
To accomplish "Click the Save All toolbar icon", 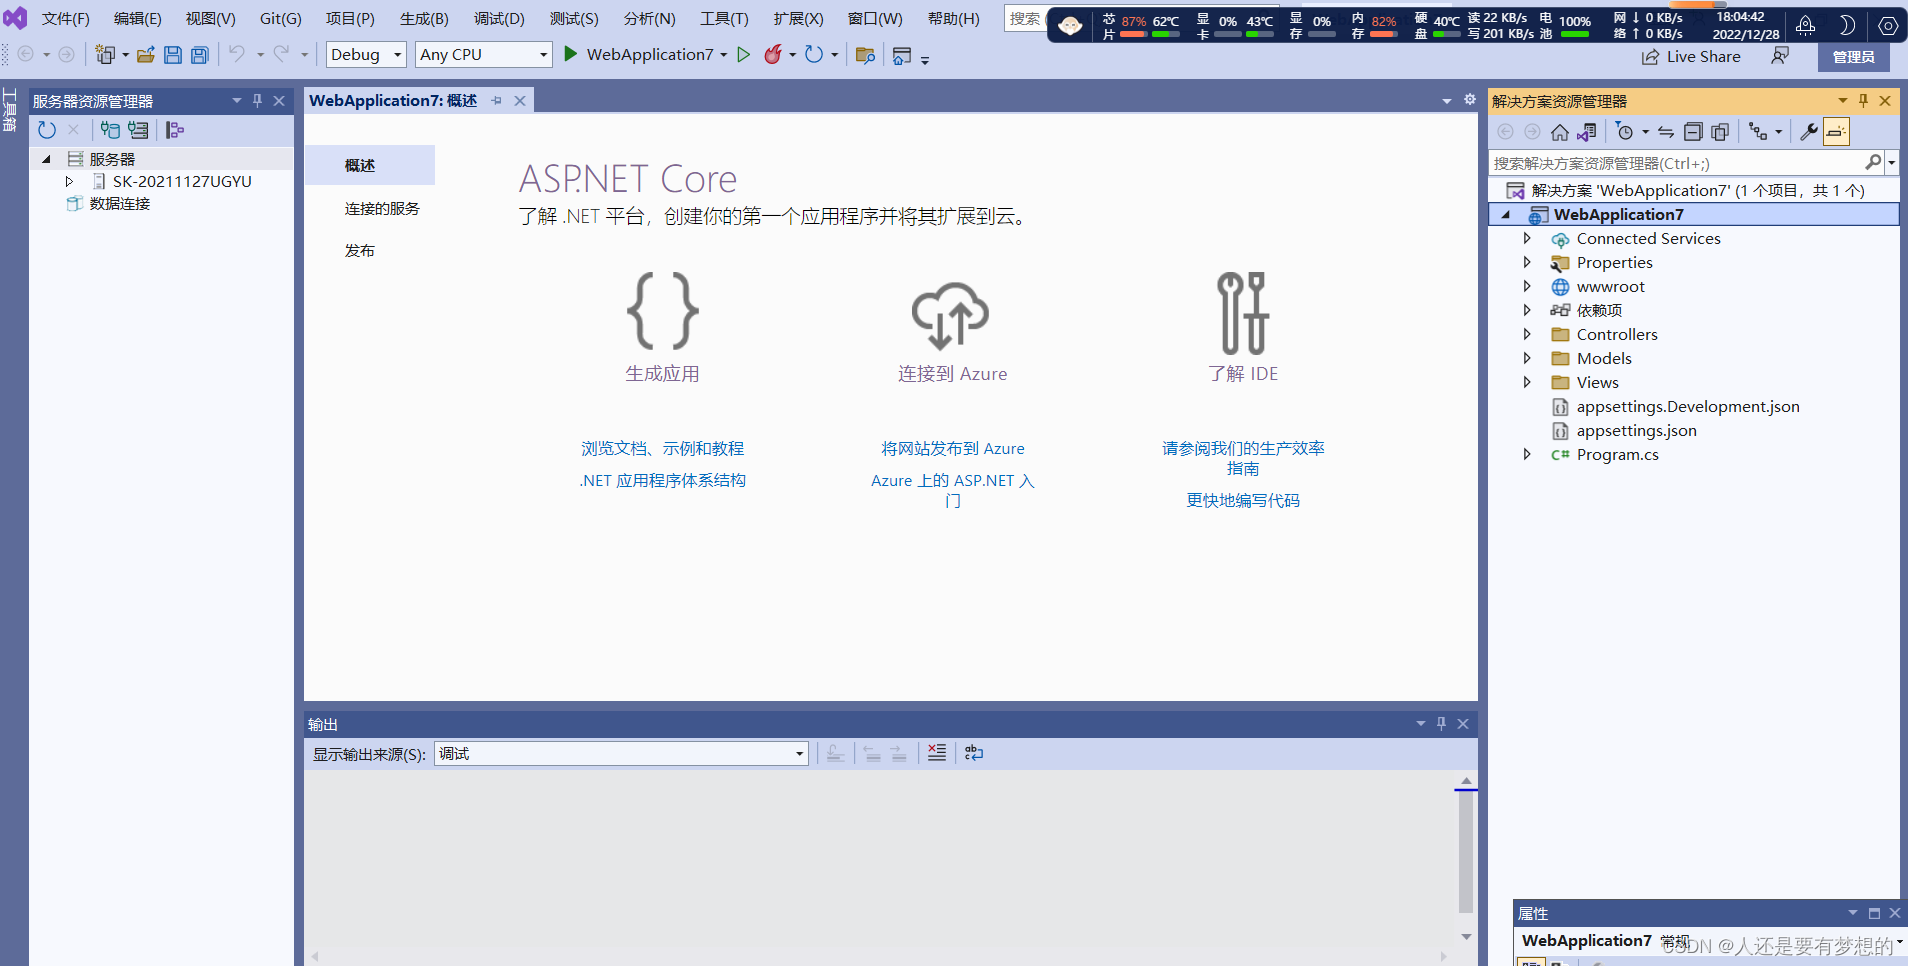I will point(200,55).
